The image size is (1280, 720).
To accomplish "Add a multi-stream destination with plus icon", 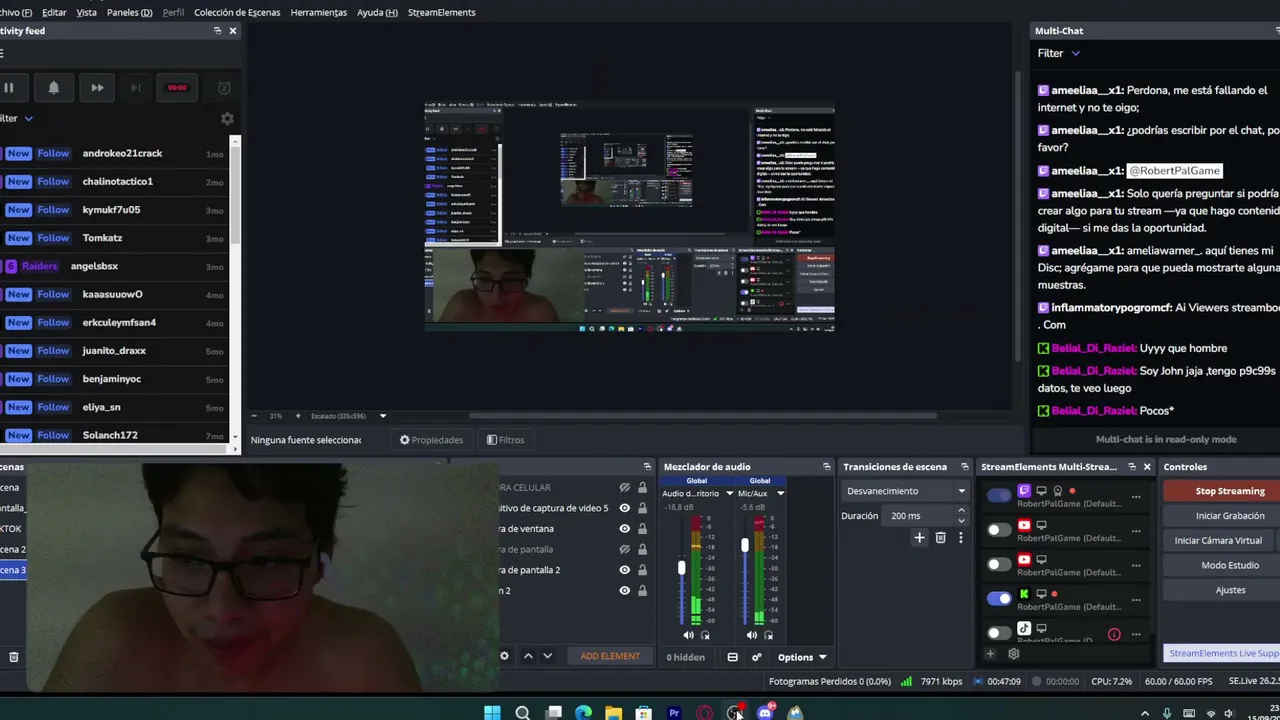I will click(x=990, y=654).
